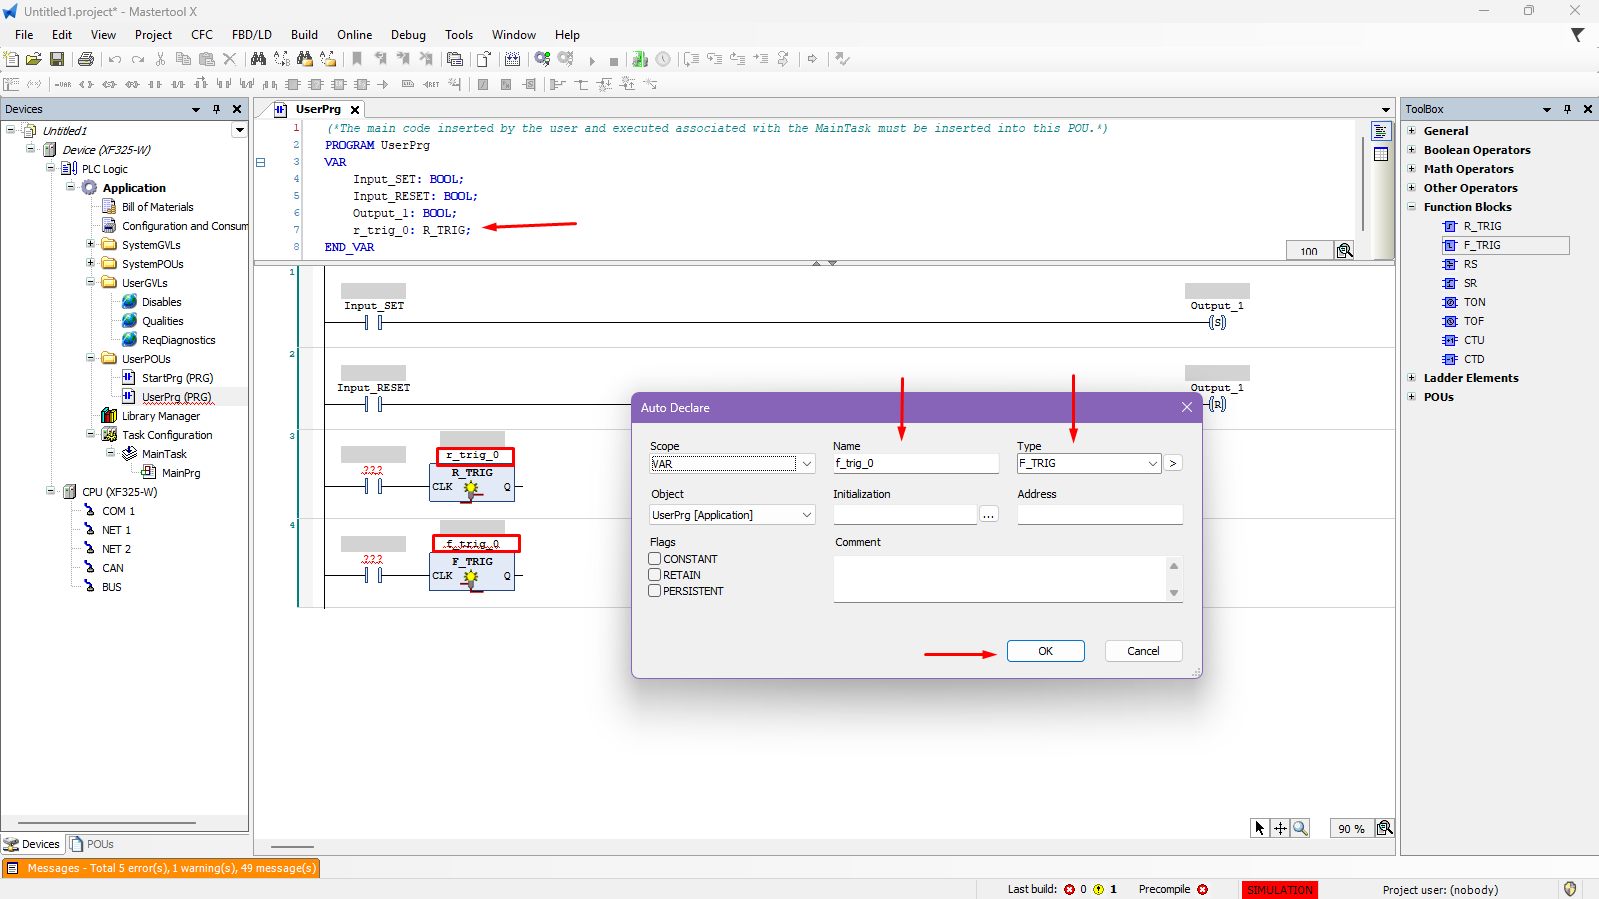
Task: Select the TON timer block in ToolBox
Action: (1474, 302)
